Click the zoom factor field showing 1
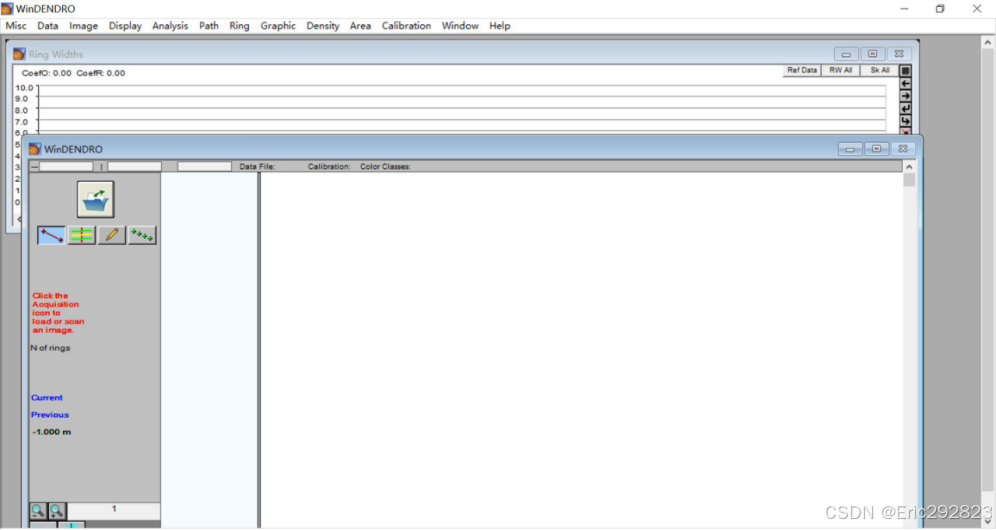This screenshot has height=530, width=996. (x=114, y=510)
